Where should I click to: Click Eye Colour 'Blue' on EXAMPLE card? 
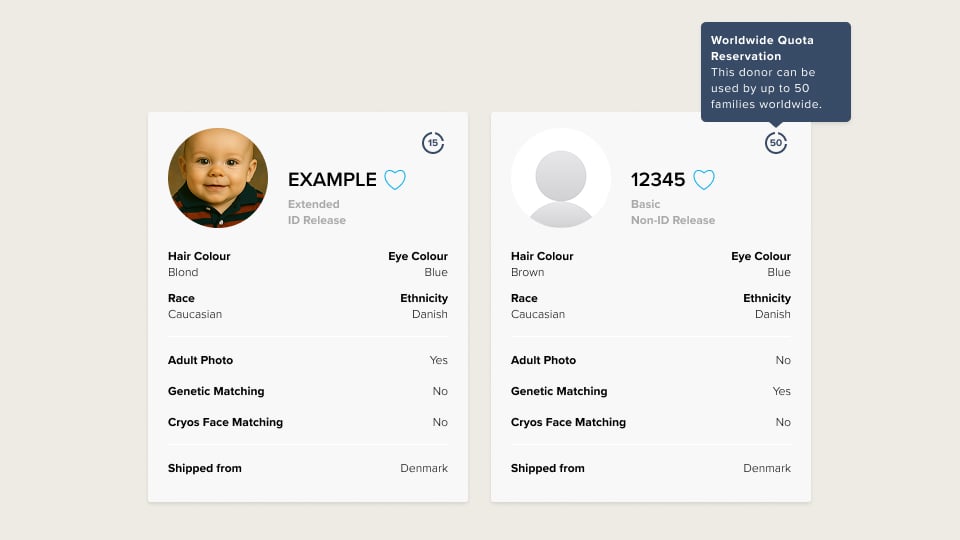[436, 272]
